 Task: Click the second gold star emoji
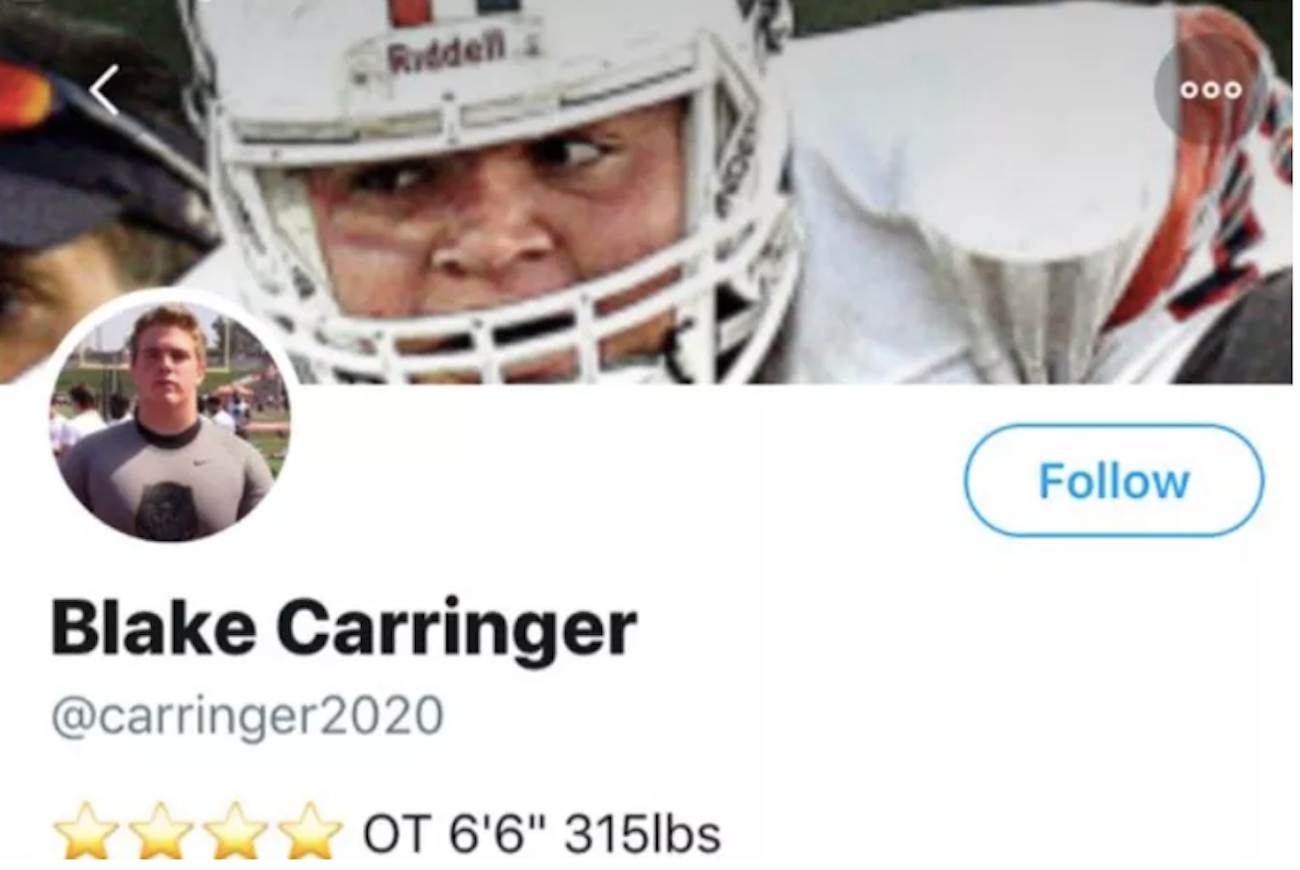click(160, 830)
